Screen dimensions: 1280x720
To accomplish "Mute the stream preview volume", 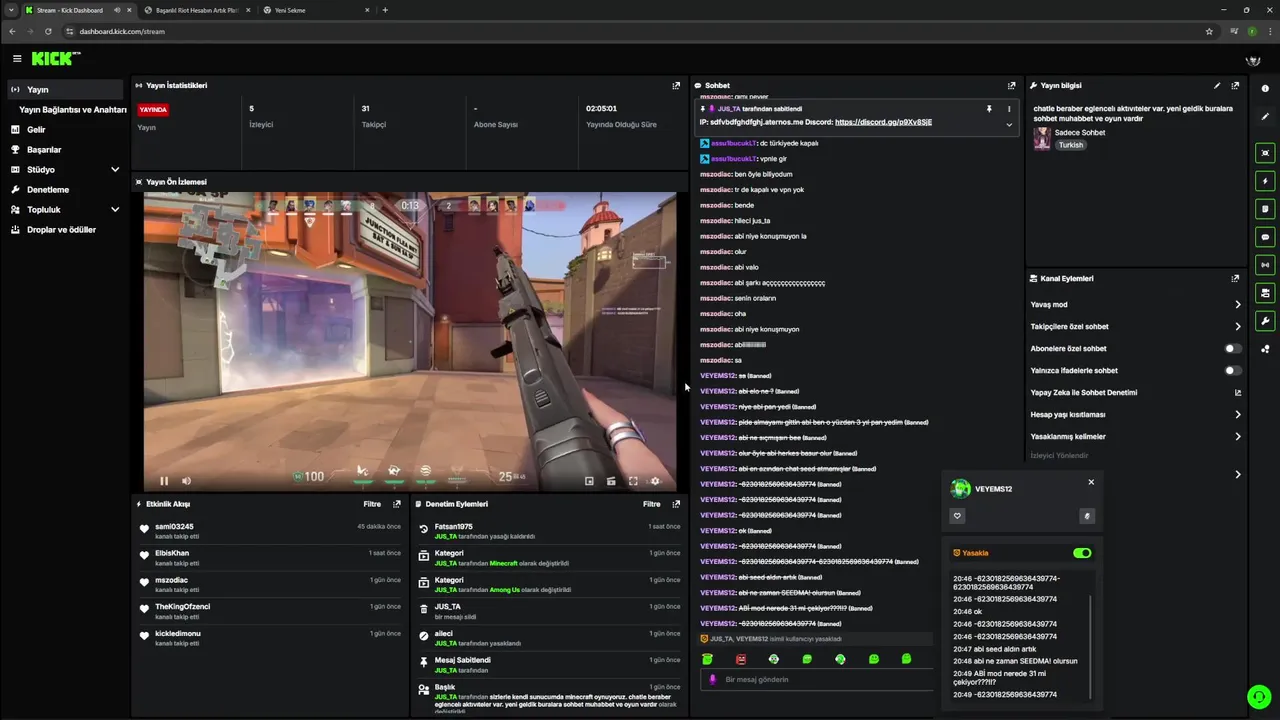I will (186, 481).
